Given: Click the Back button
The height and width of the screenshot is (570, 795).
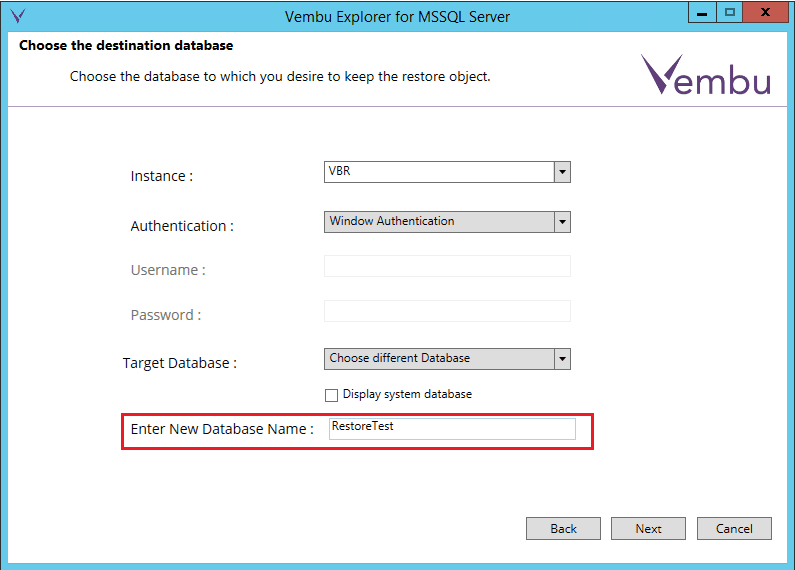Looking at the screenshot, I should [563, 529].
